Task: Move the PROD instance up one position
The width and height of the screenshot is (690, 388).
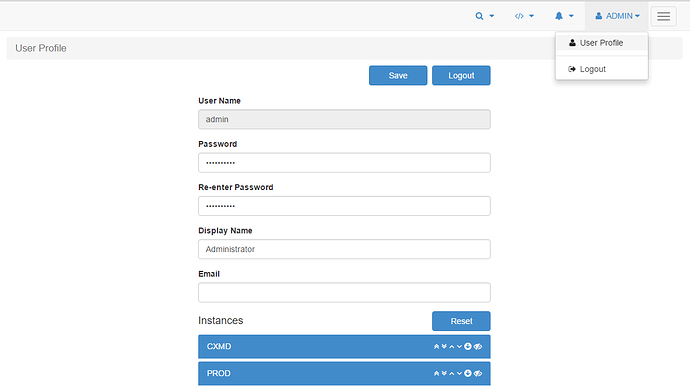Action: tap(451, 373)
